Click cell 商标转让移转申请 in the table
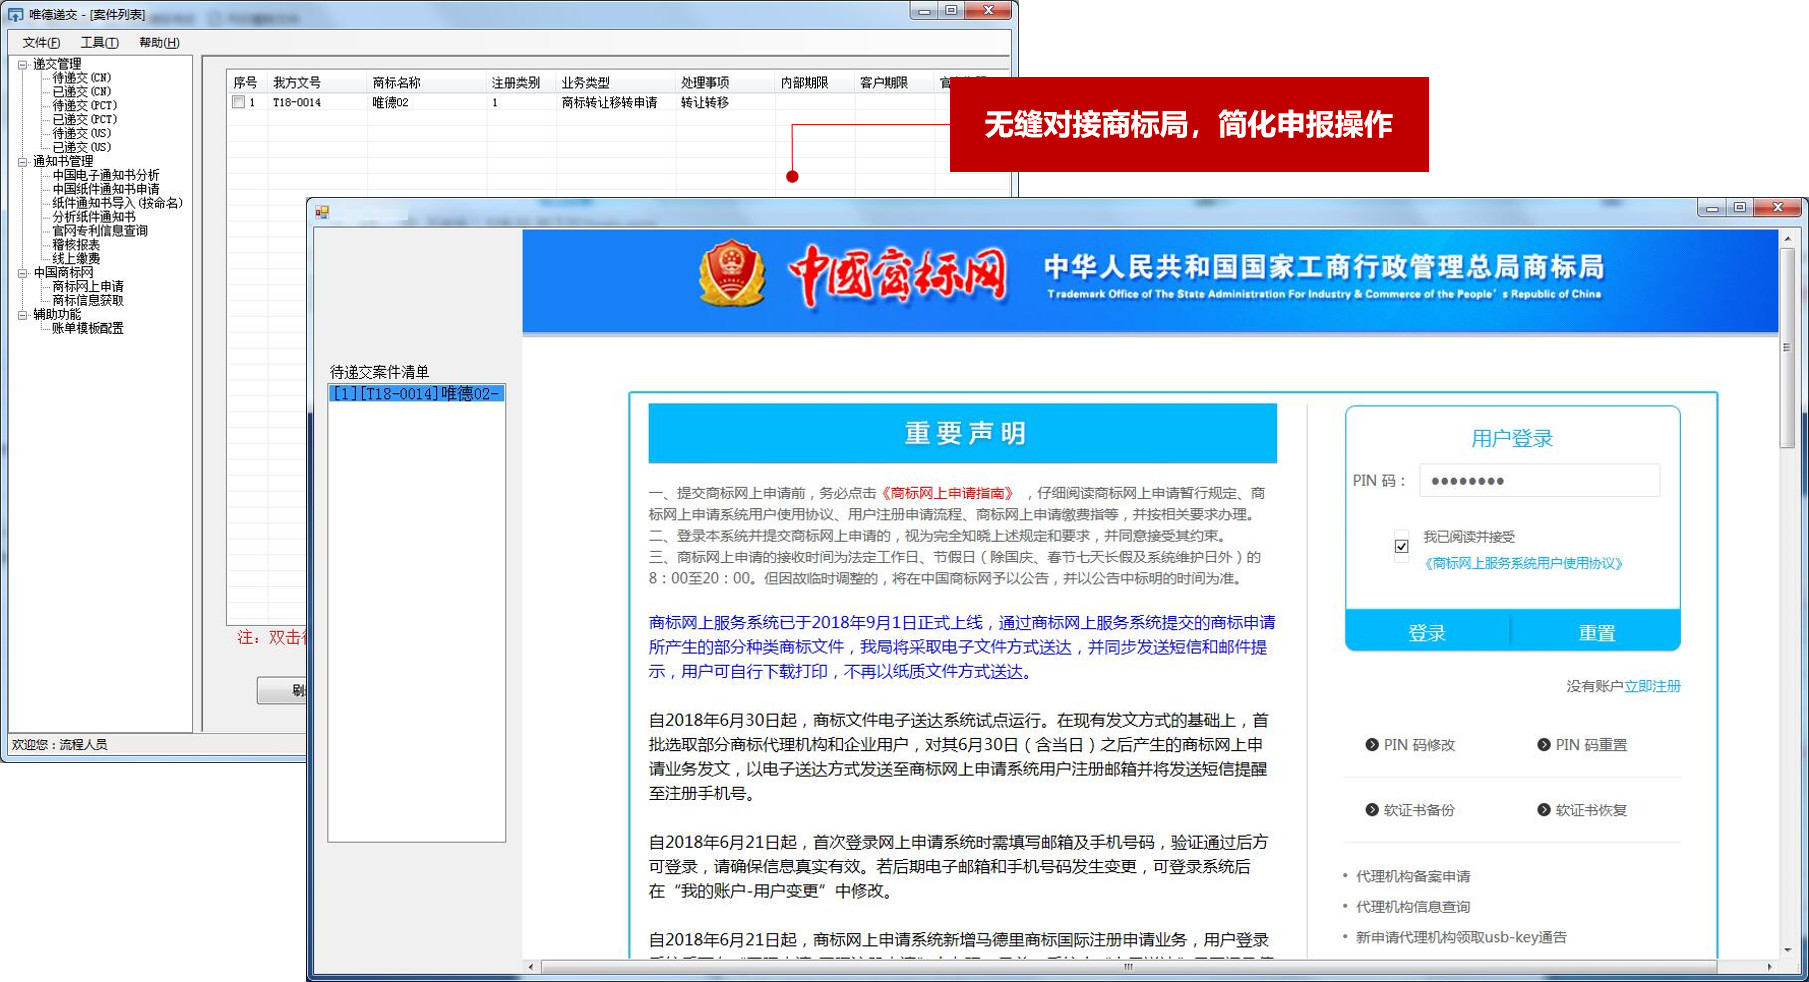Image resolution: width=1809 pixels, height=982 pixels. pyautogui.click(x=609, y=103)
